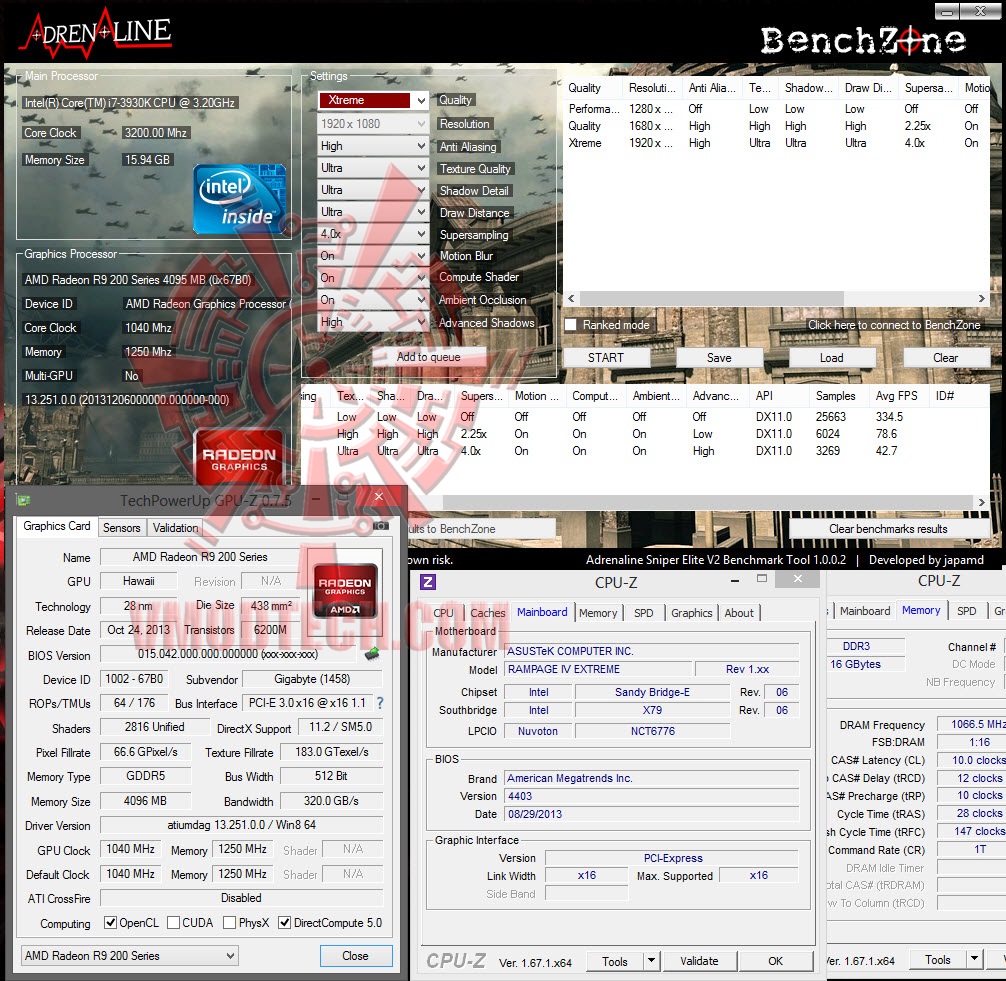Click the CPU-Z OK button

[775, 960]
